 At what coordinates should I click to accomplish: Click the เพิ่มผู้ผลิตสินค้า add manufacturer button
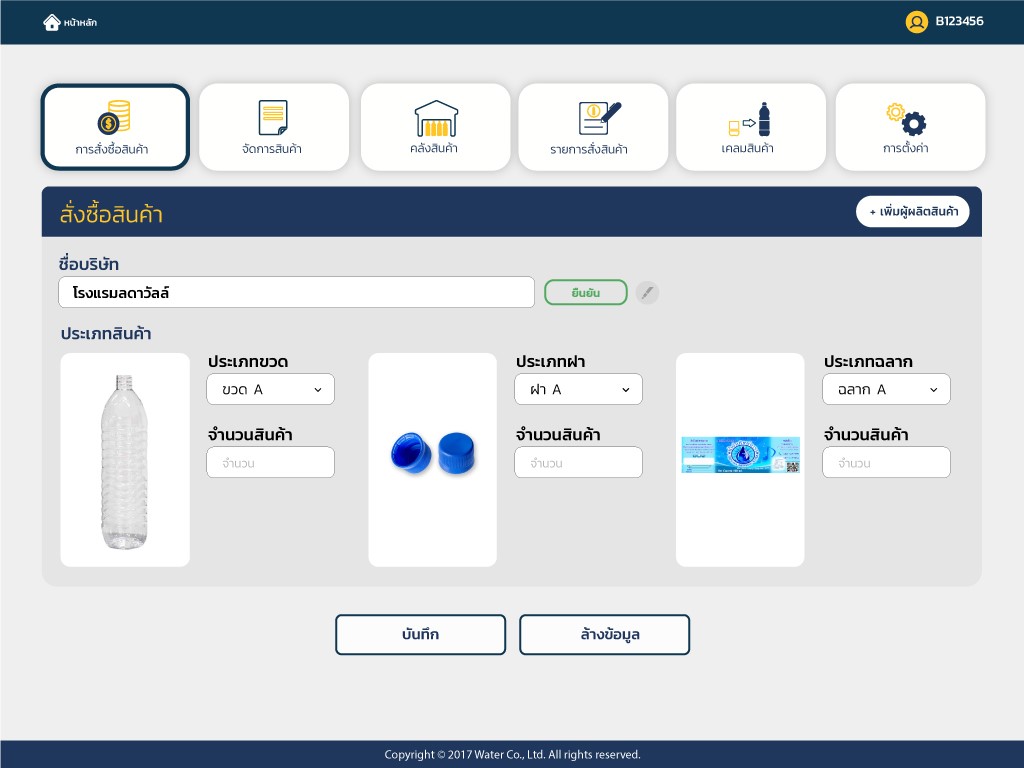tap(912, 212)
